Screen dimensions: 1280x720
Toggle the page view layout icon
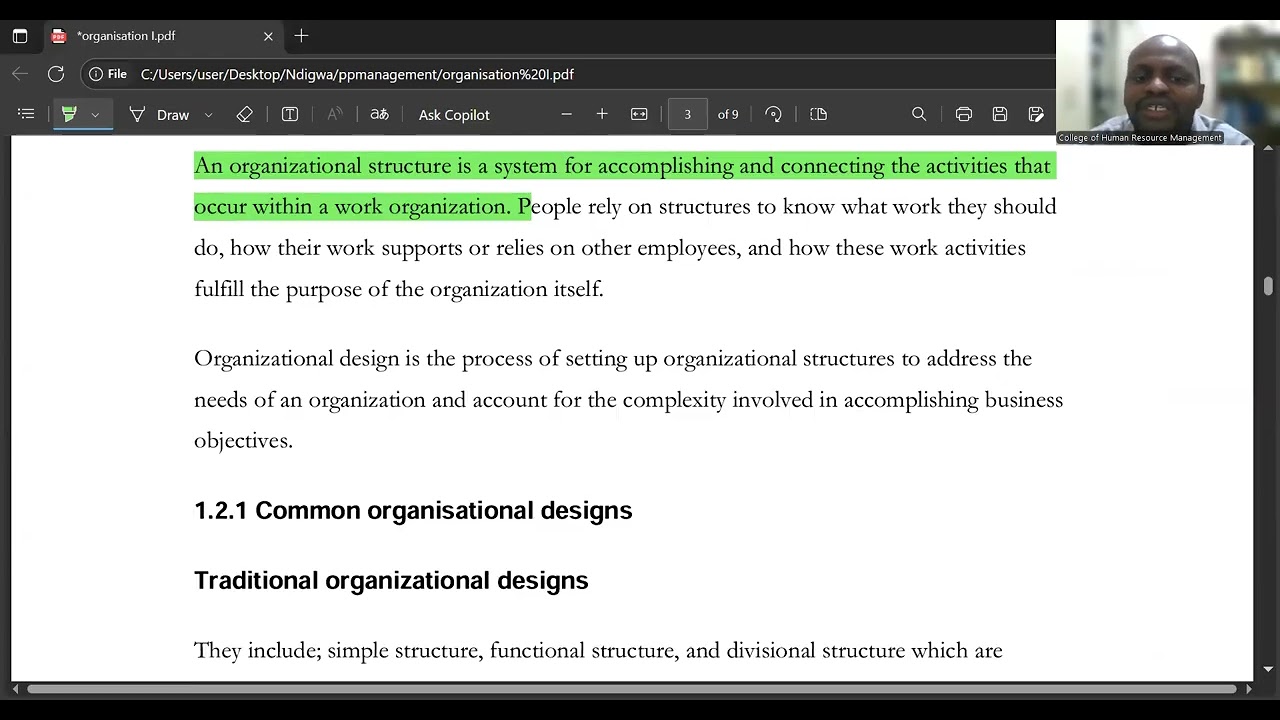point(819,115)
